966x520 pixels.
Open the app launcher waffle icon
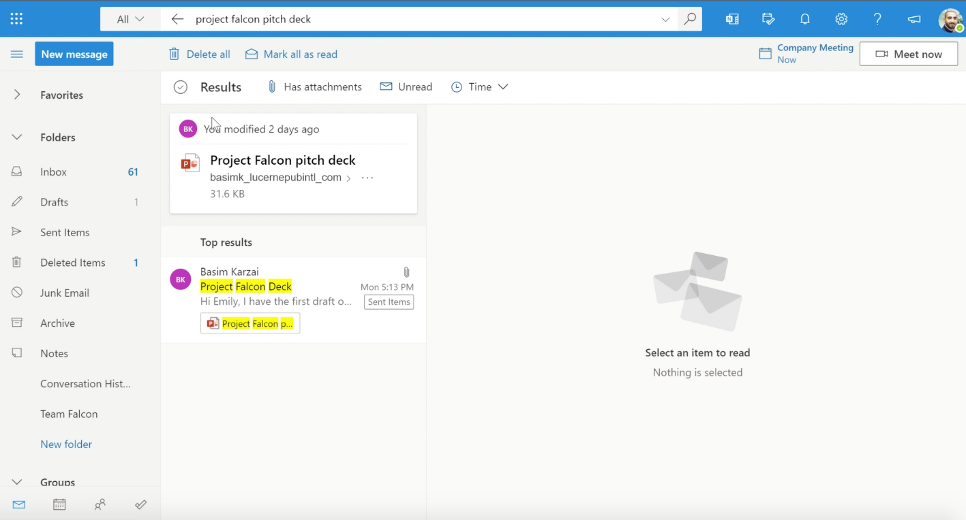coord(17,19)
